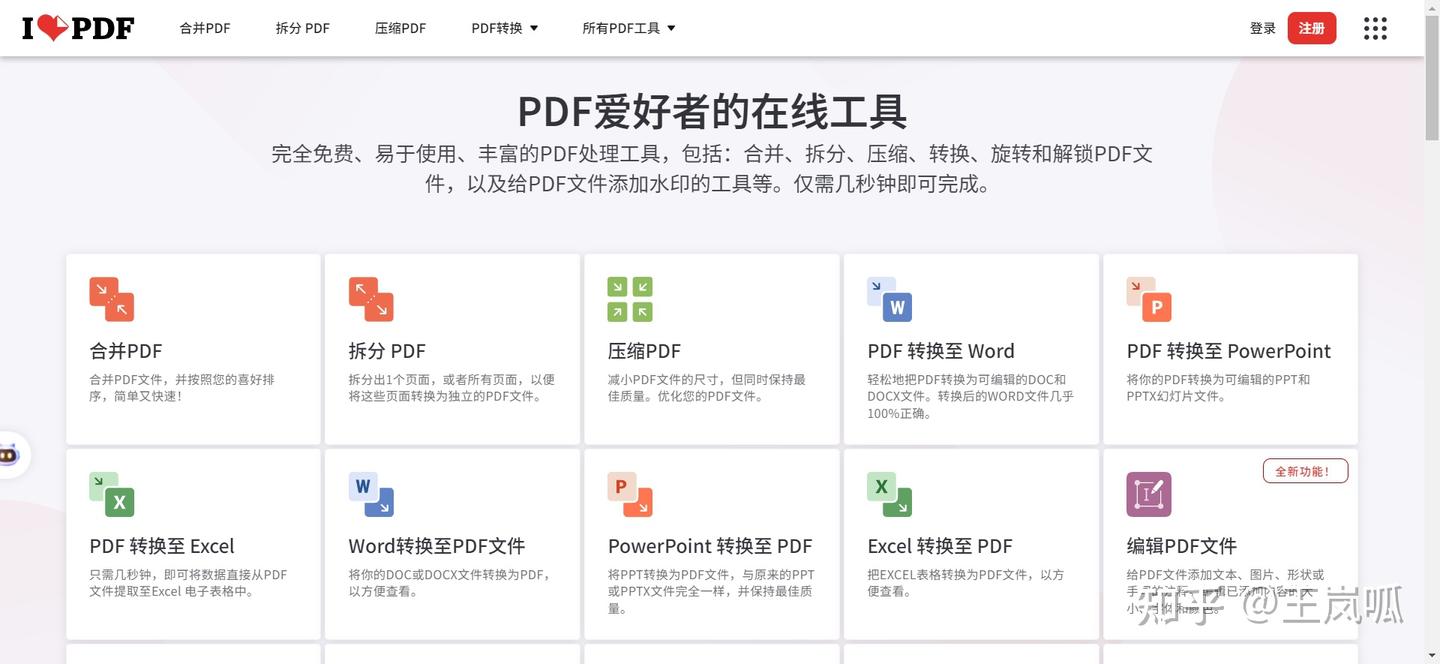Open the Excel 转换至 PDF card title
Screen dimensions: 1440x664
[940, 546]
